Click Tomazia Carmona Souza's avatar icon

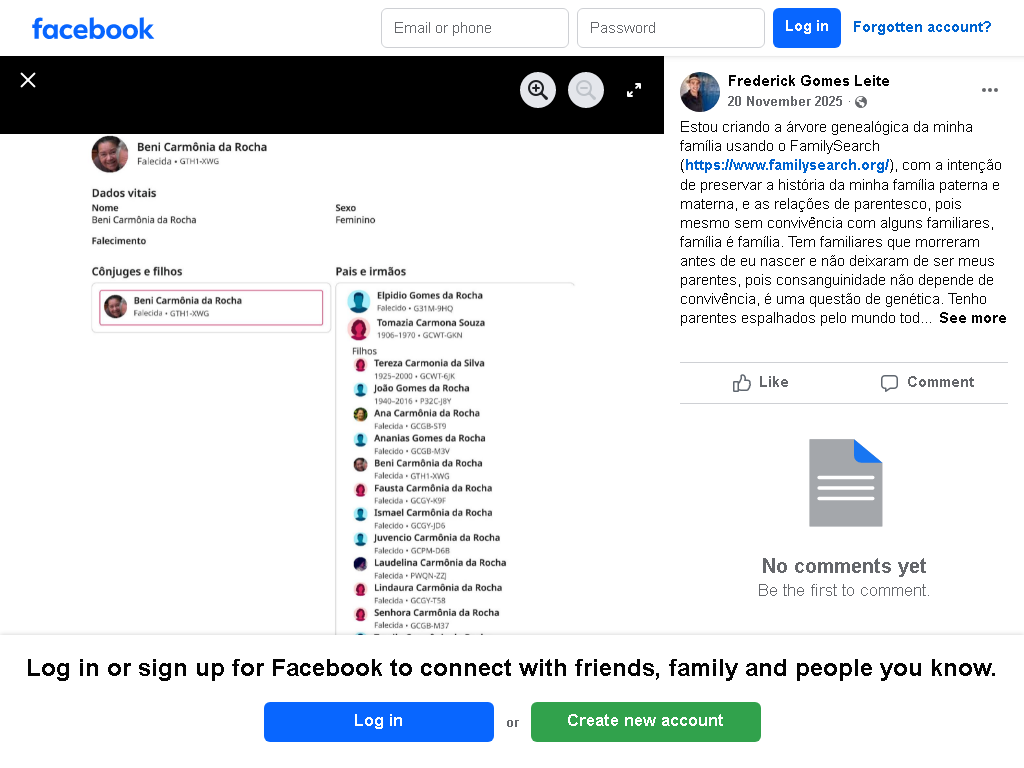[x=359, y=329]
